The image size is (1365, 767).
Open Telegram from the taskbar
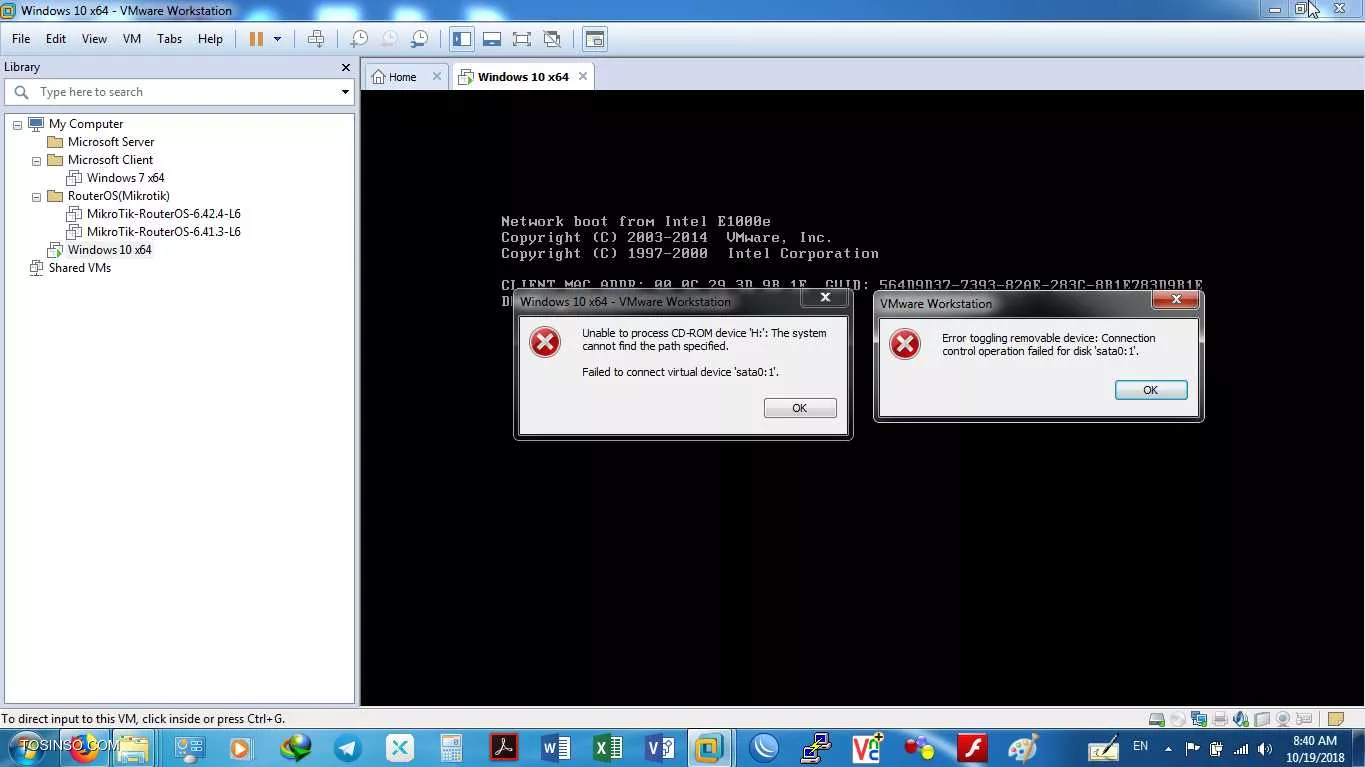348,748
